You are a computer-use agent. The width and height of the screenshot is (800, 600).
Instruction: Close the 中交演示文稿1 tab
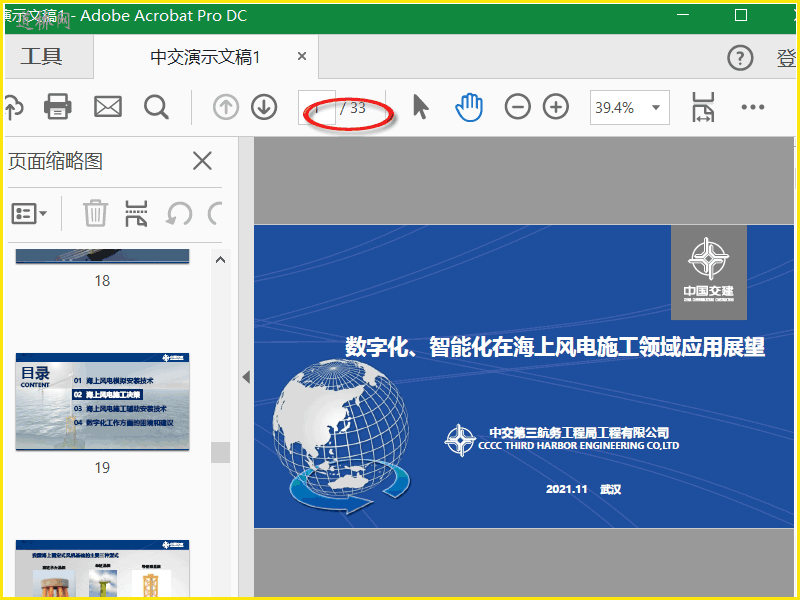click(x=302, y=56)
